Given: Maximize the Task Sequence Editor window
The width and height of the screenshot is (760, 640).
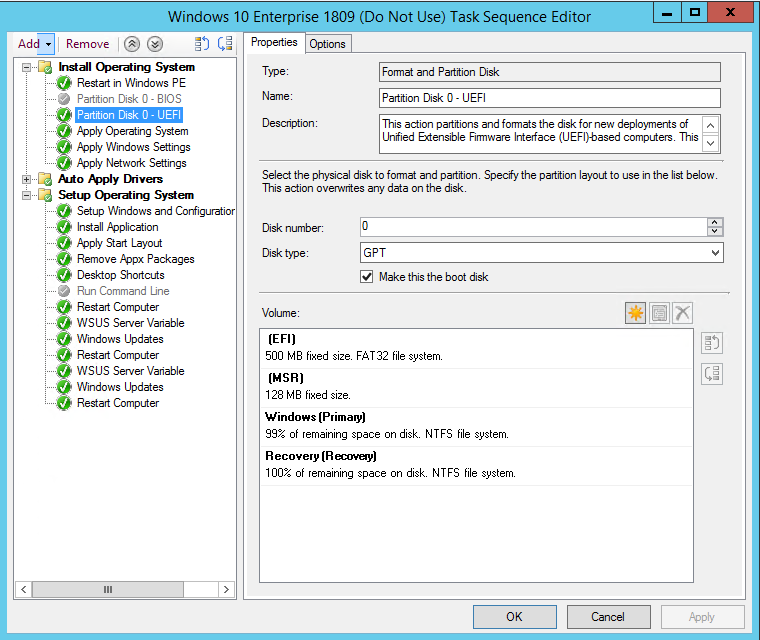Looking at the screenshot, I should coord(695,12).
